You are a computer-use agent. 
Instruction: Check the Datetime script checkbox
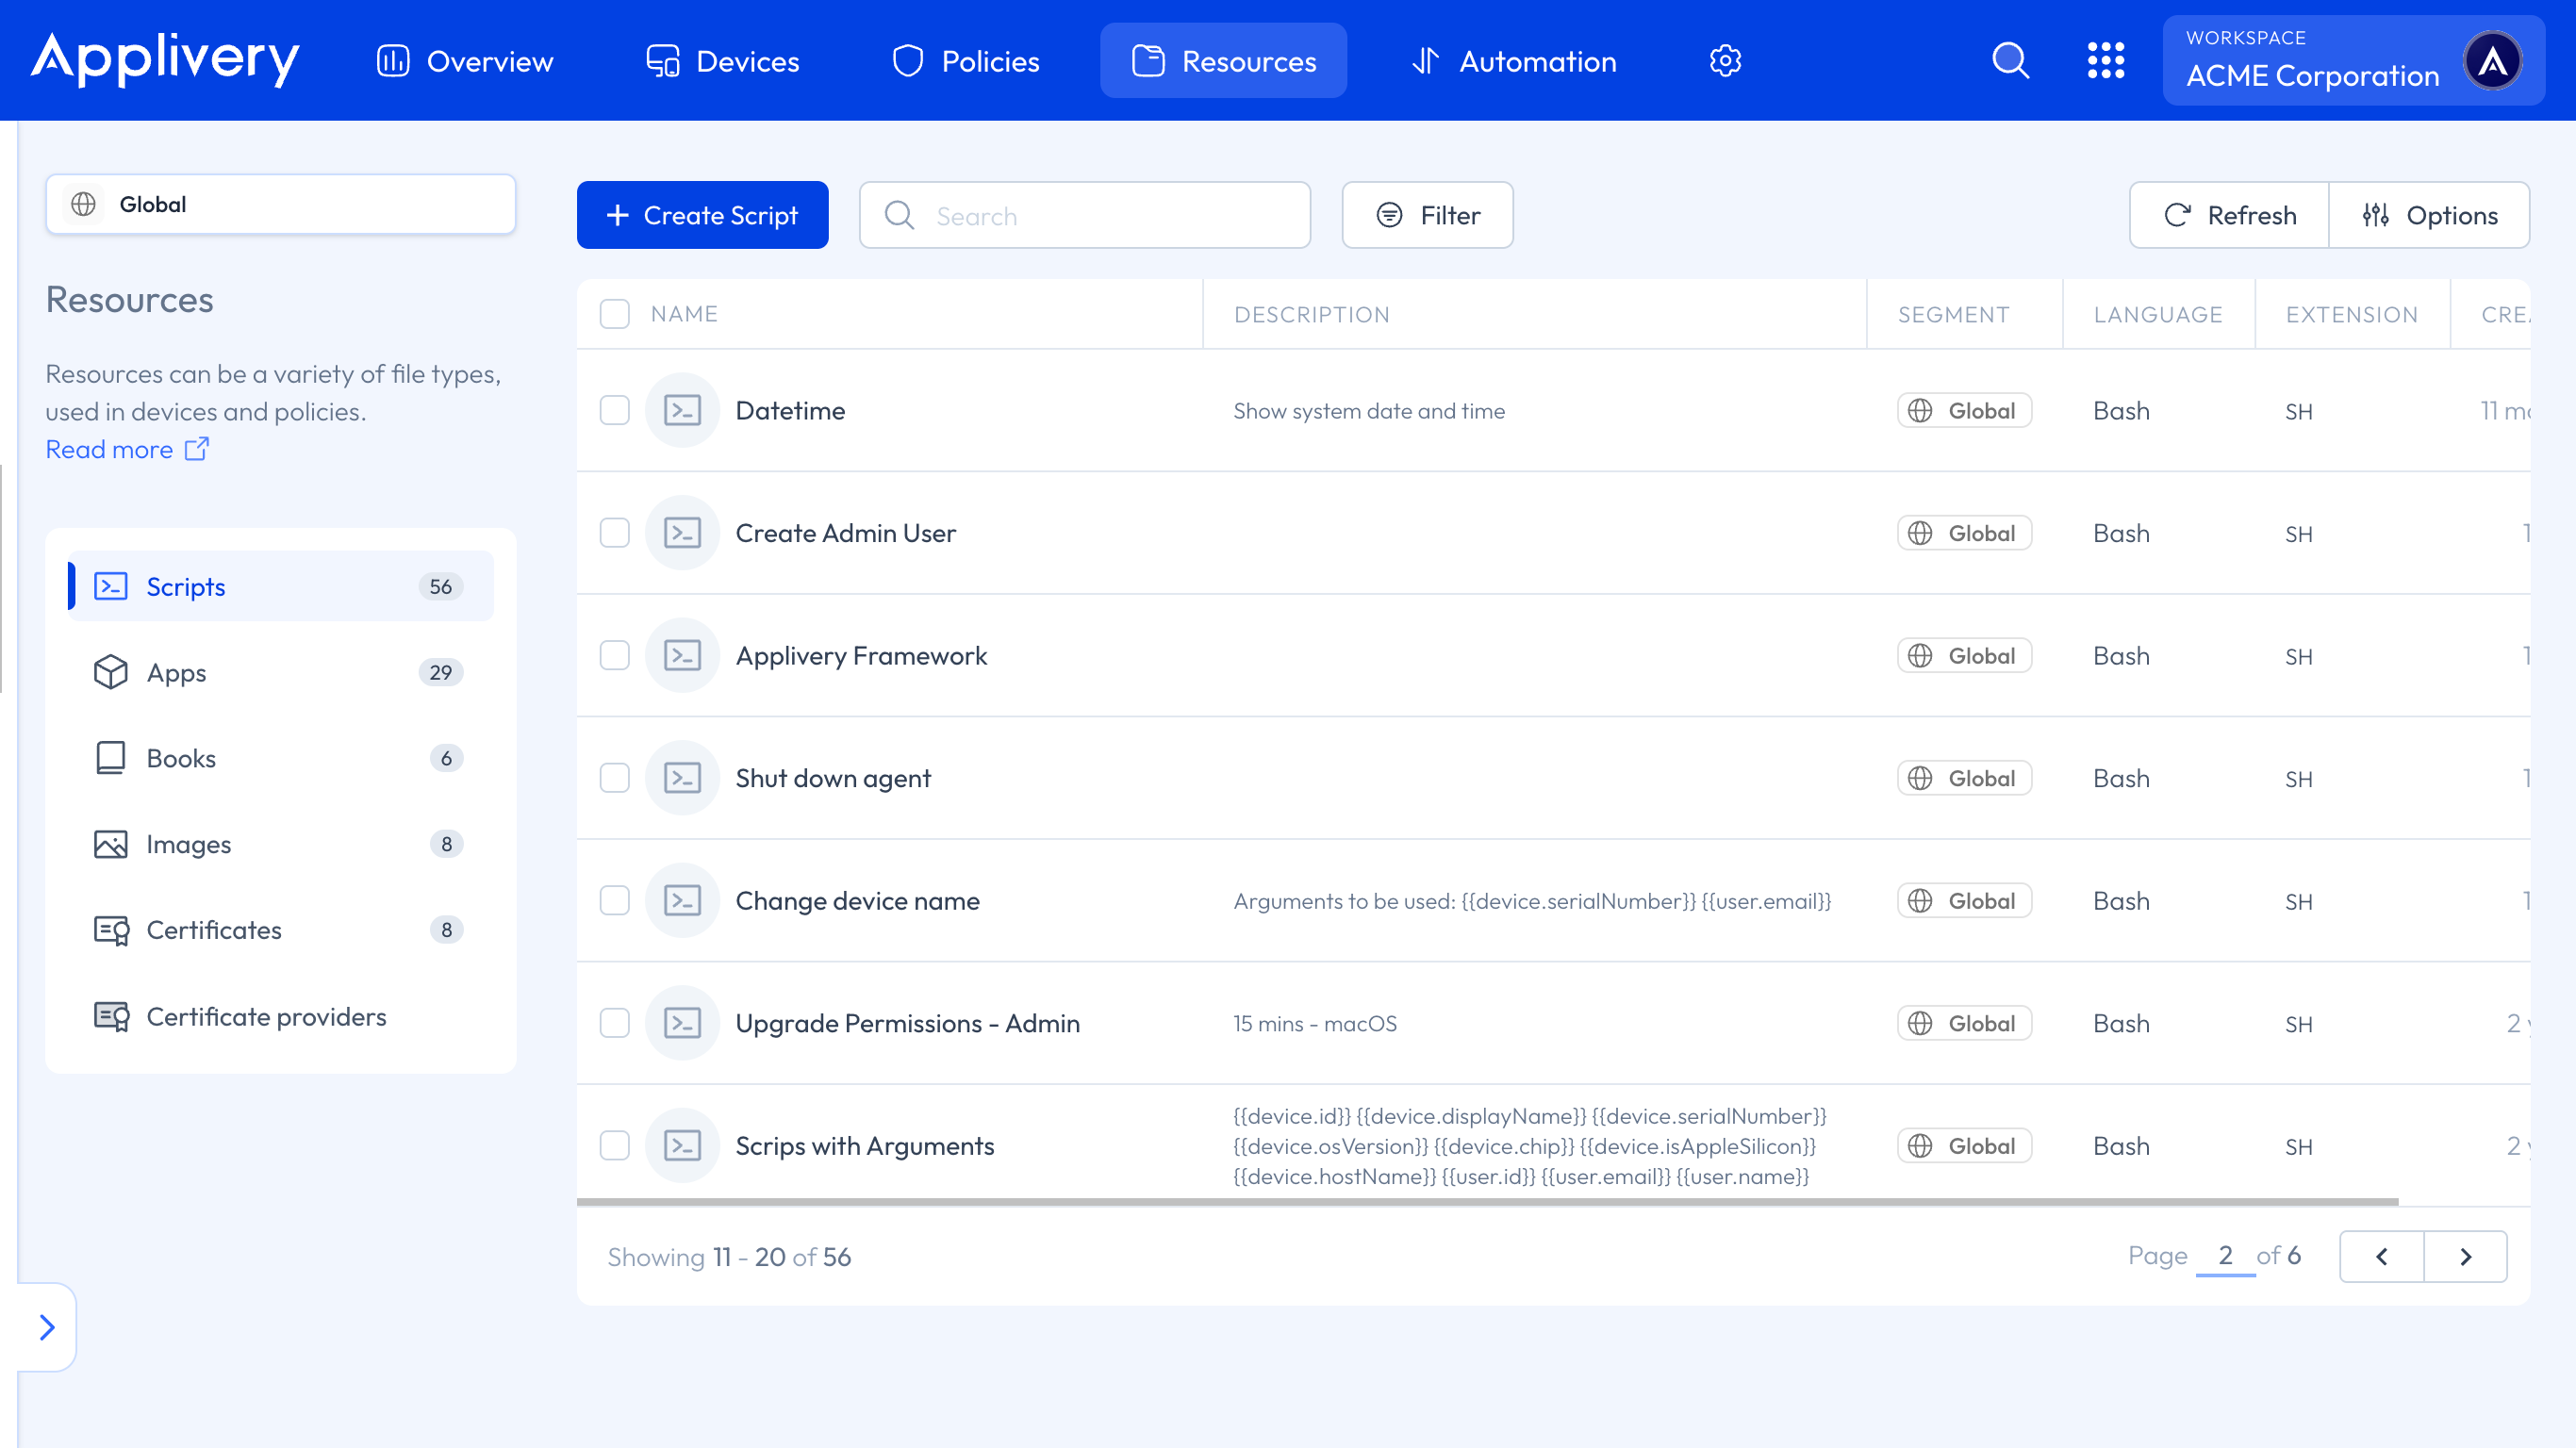point(614,410)
